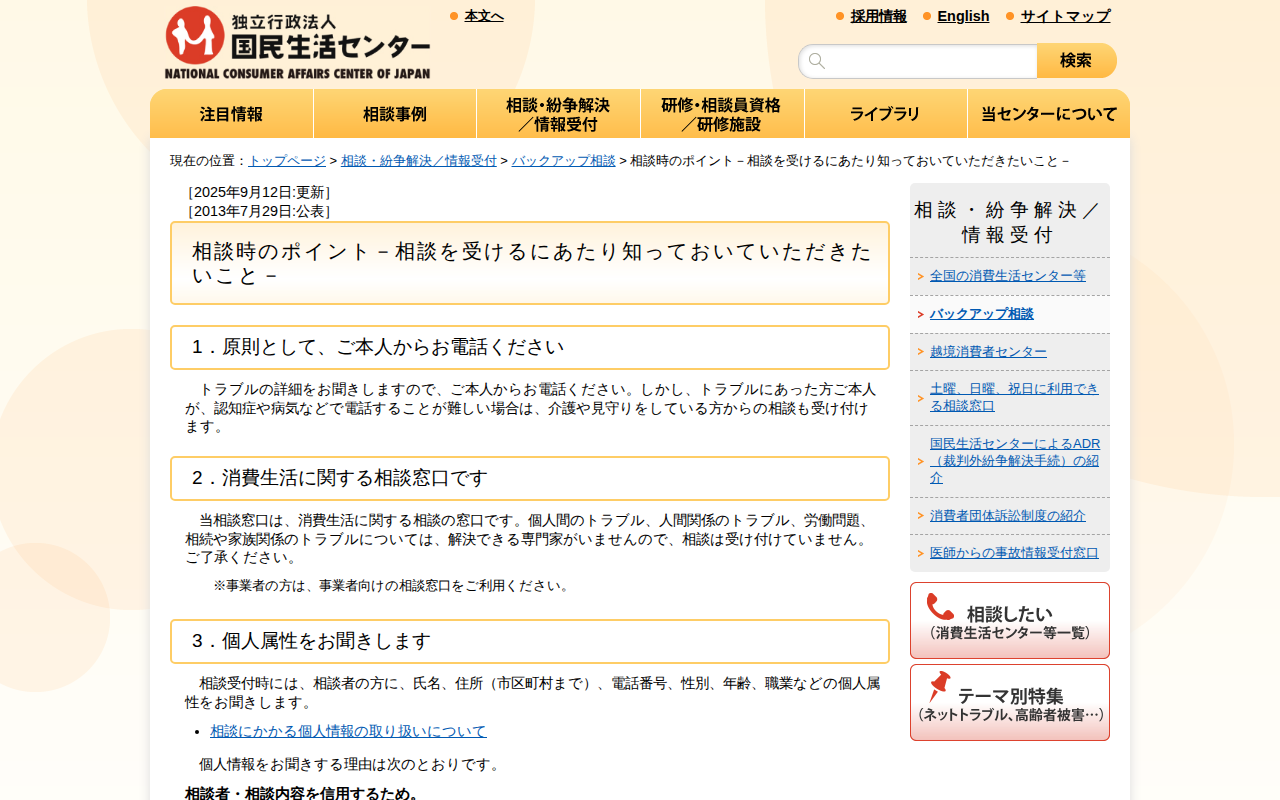The width and height of the screenshot is (1280, 800).
Task: Open the 相談・紛争解決／情報受付 navigation section
Action: [x=558, y=113]
